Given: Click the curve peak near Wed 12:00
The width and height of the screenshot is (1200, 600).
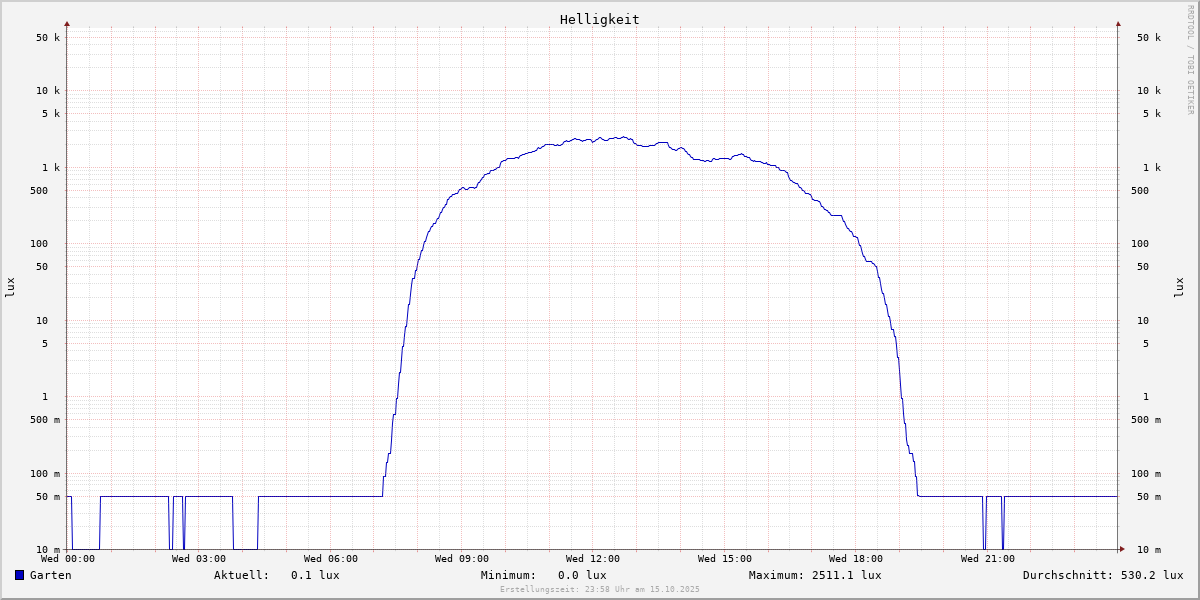Looking at the screenshot, I should pos(622,137).
